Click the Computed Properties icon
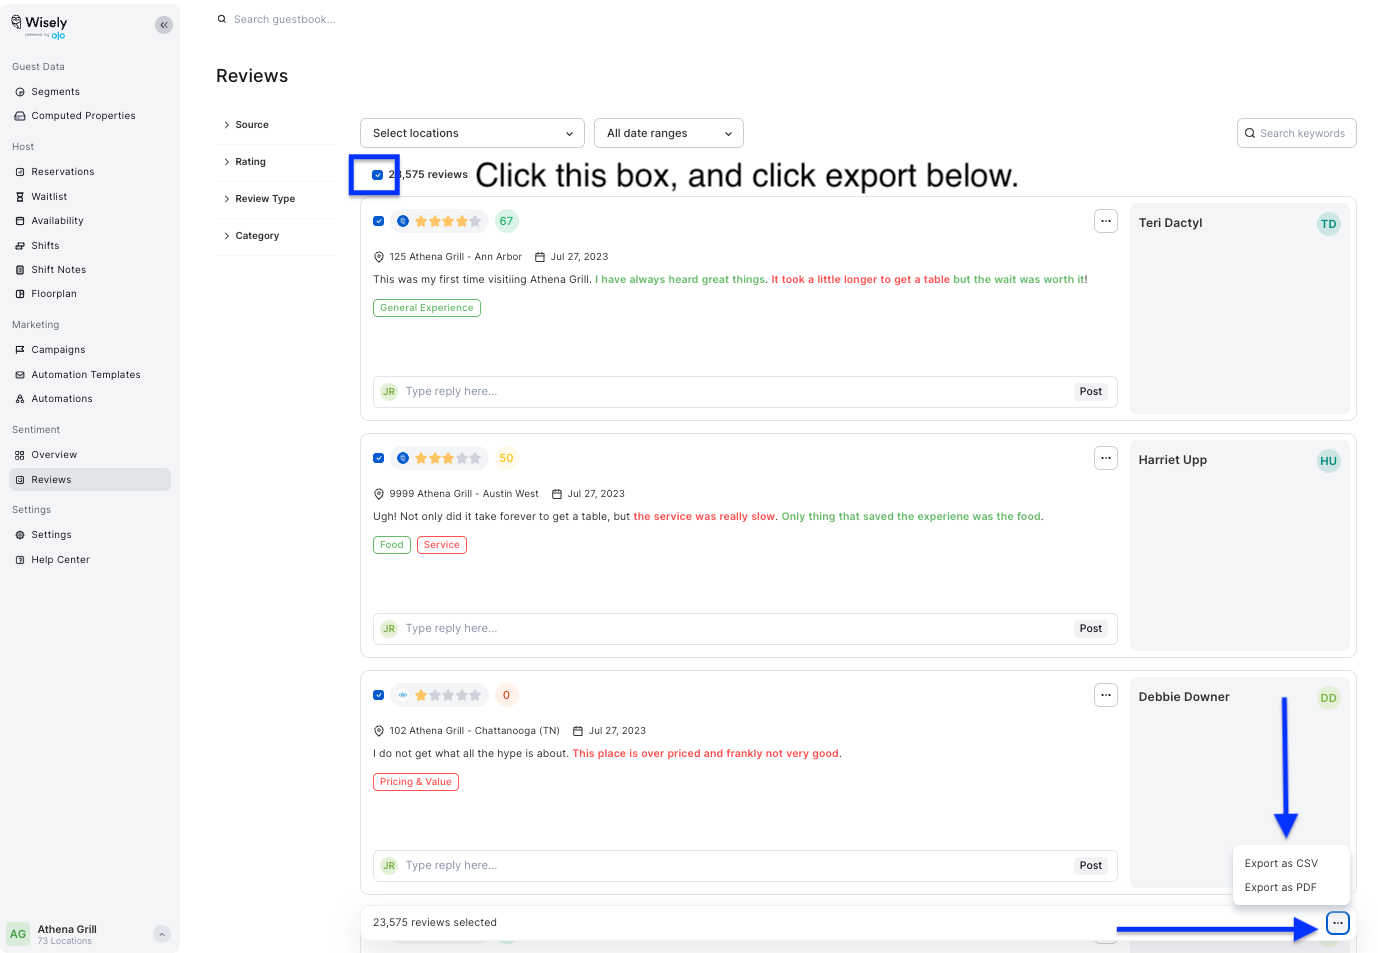 tap(20, 116)
